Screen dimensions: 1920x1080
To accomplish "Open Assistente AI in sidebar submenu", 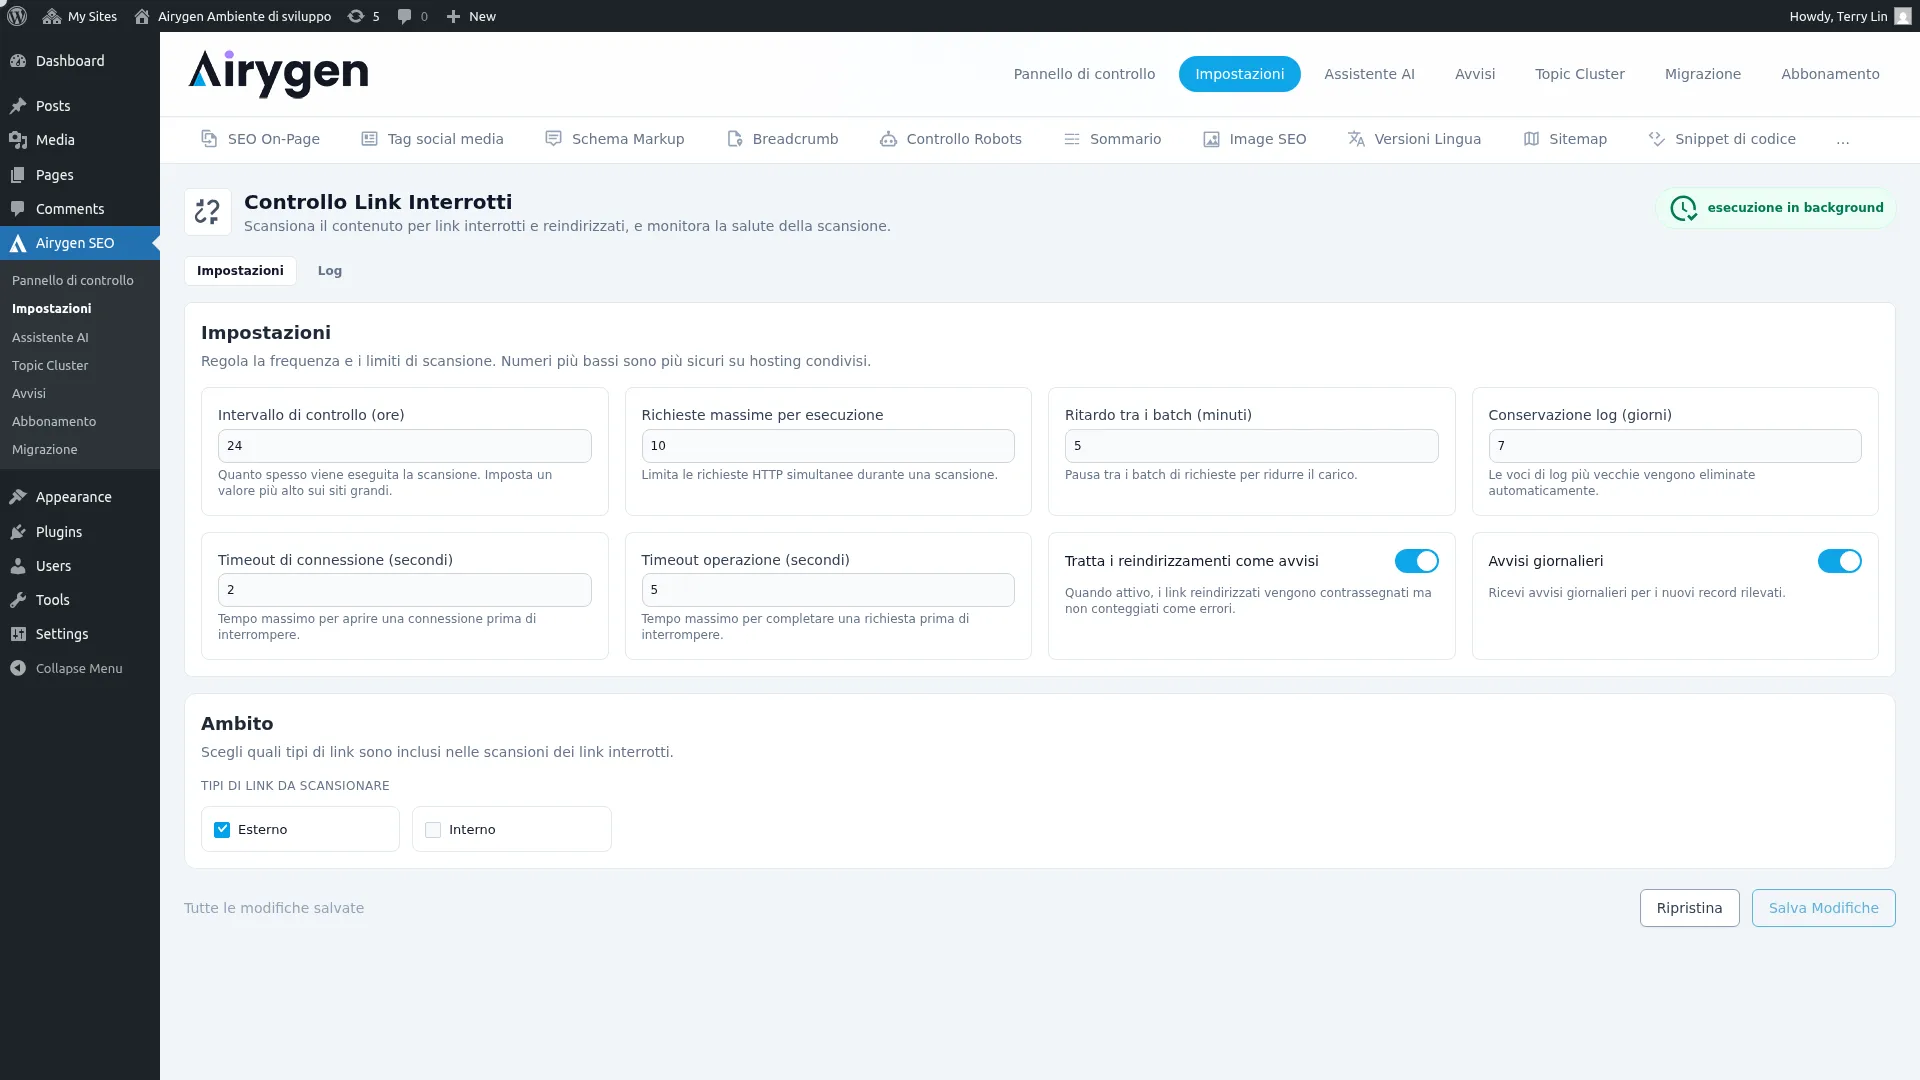I will pos(50,338).
